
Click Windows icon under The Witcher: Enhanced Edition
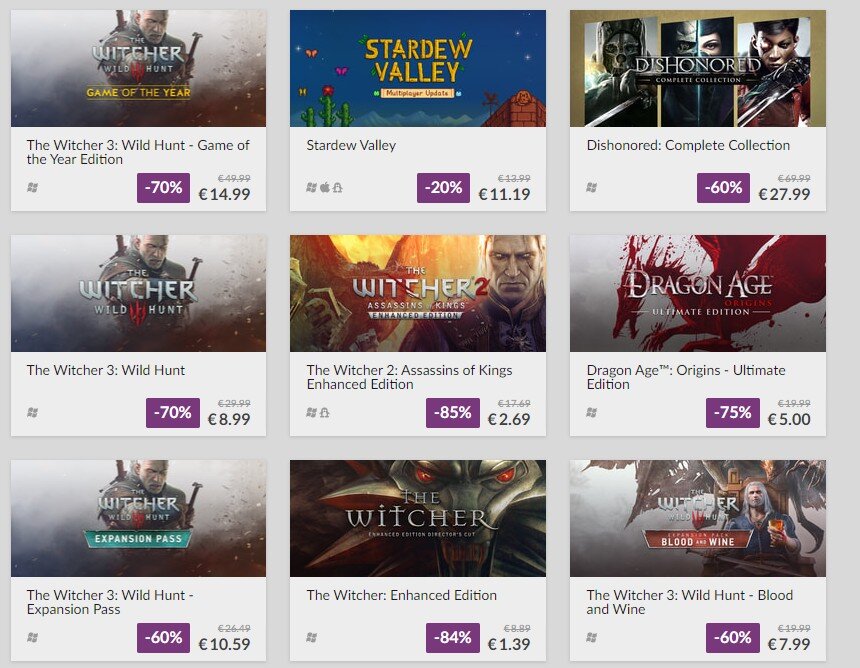(x=312, y=638)
